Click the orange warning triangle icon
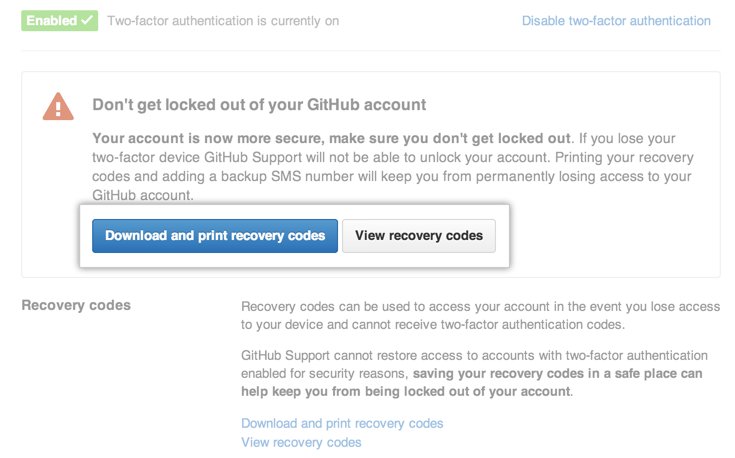The width and height of the screenshot is (735, 458). tap(58, 106)
